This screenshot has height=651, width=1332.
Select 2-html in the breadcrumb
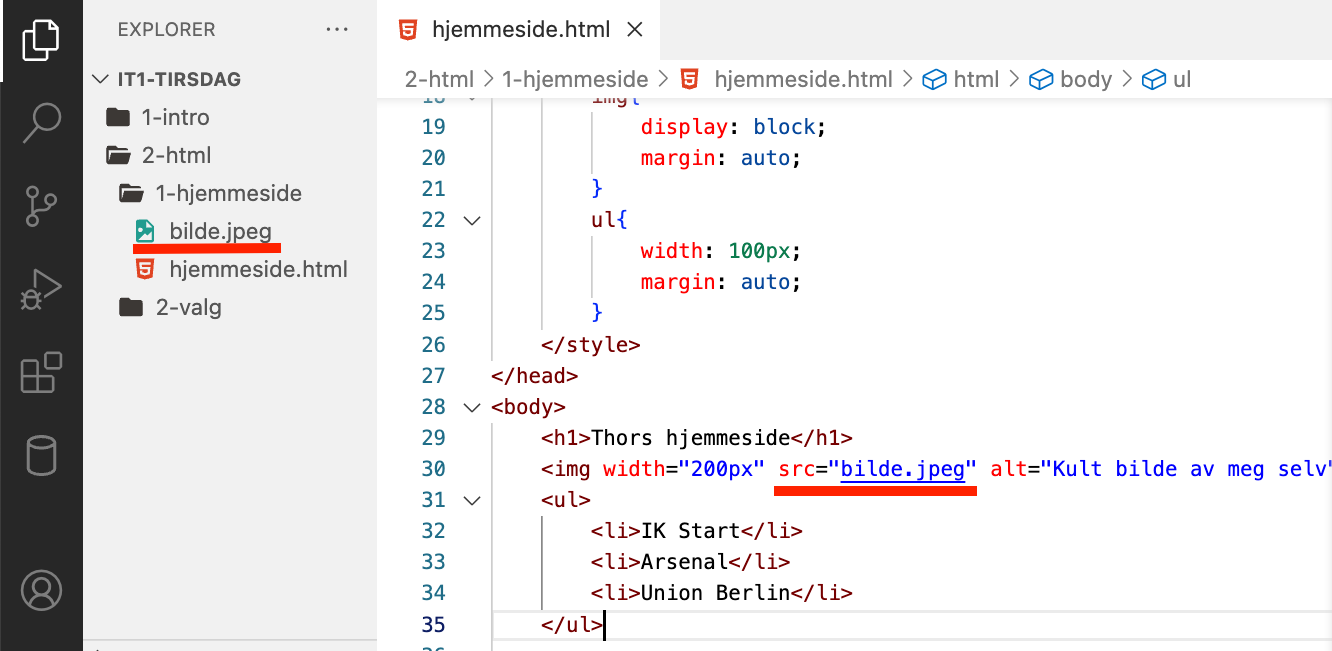pos(440,79)
